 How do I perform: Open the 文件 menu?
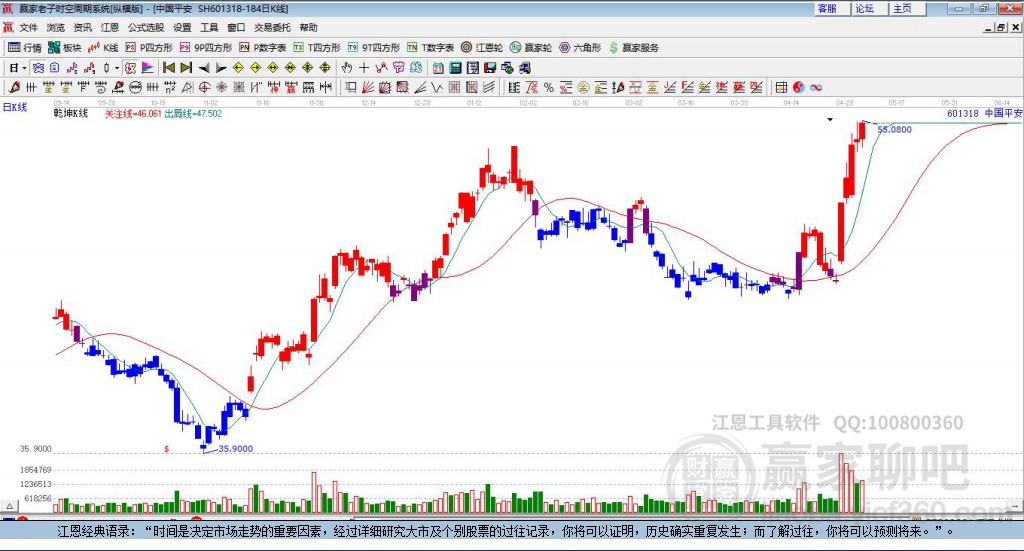tap(28, 27)
